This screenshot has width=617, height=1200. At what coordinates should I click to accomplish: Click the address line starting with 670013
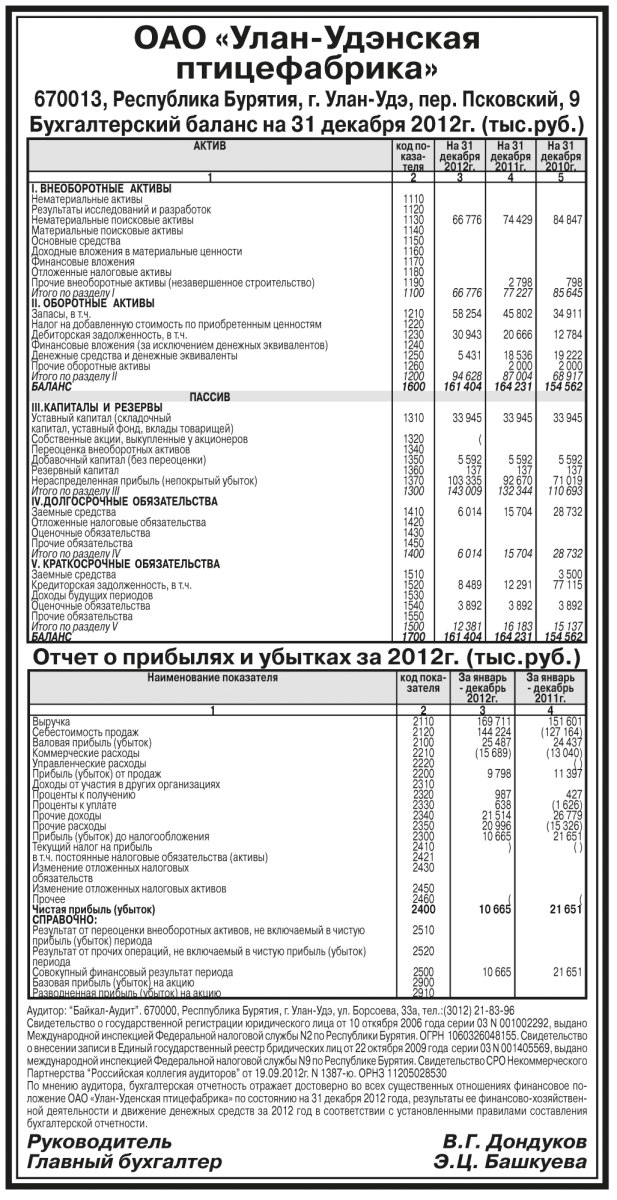[x=308, y=100]
